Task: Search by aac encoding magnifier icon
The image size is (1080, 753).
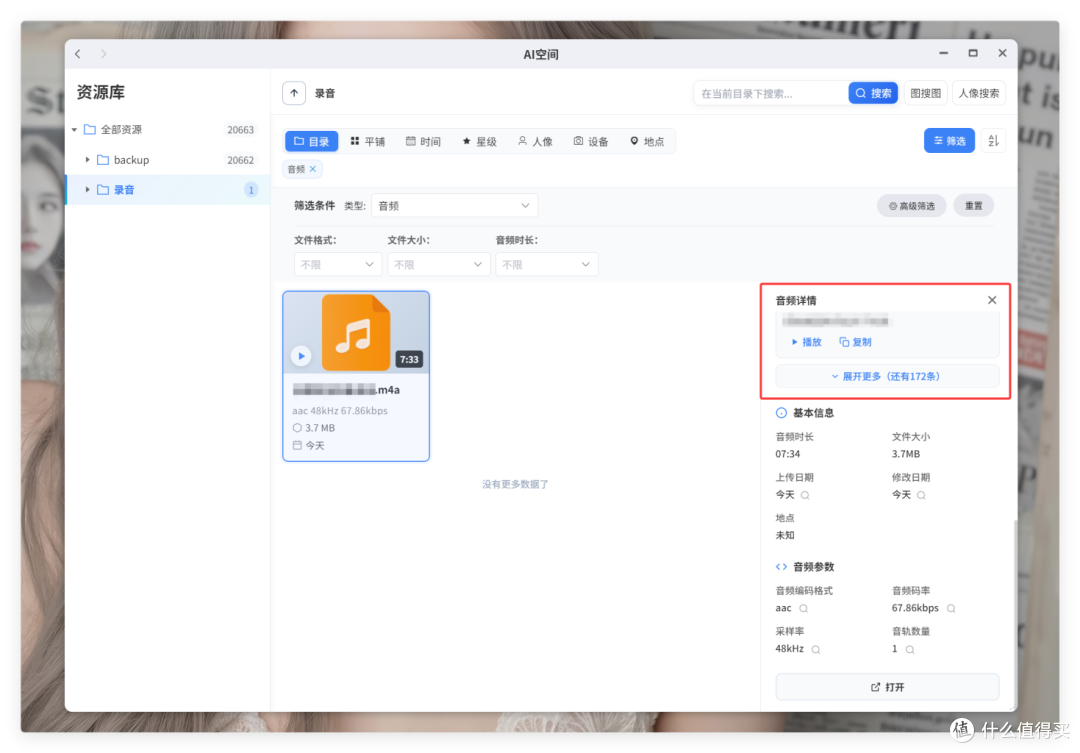Action: pyautogui.click(x=804, y=608)
